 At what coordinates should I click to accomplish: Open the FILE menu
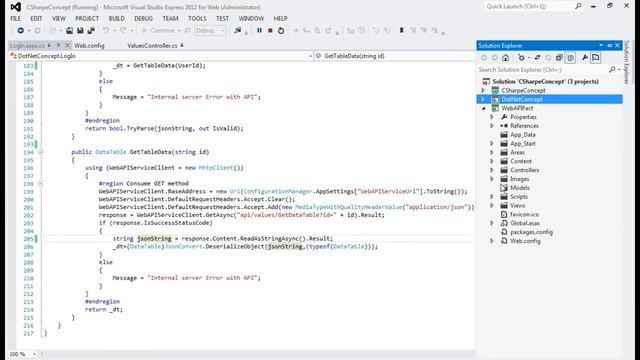pyautogui.click(x=16, y=18)
